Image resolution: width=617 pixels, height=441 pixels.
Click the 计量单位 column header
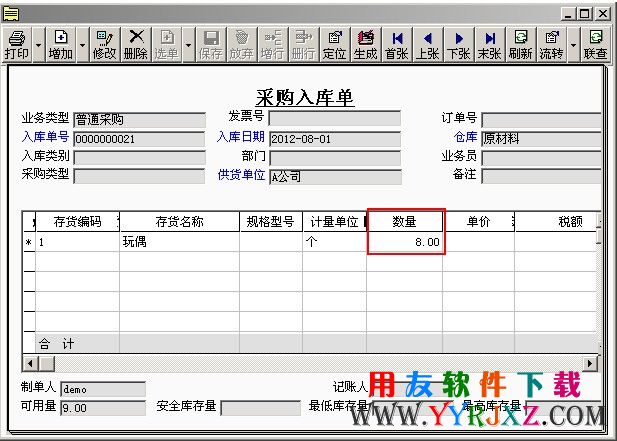pyautogui.click(x=334, y=222)
